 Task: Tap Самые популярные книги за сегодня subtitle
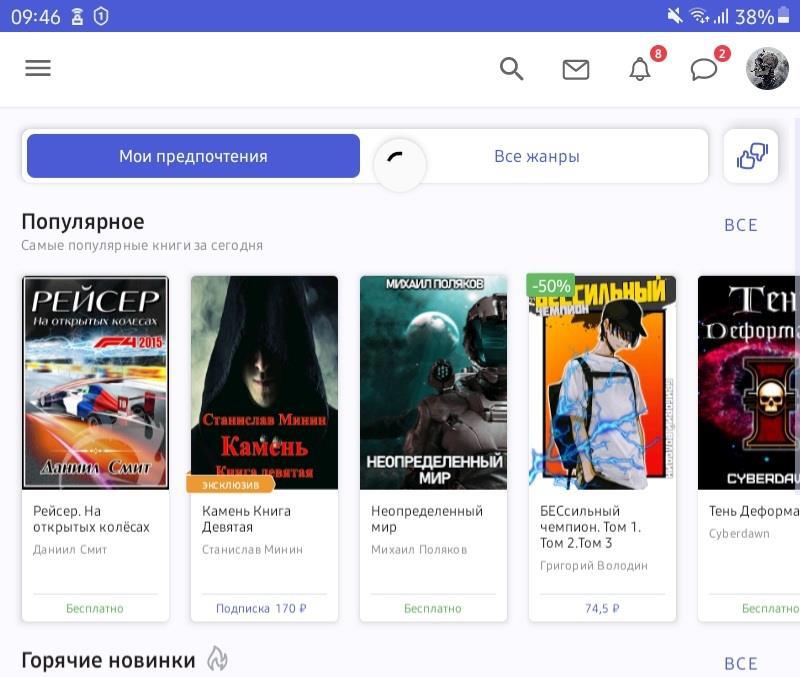pos(142,245)
